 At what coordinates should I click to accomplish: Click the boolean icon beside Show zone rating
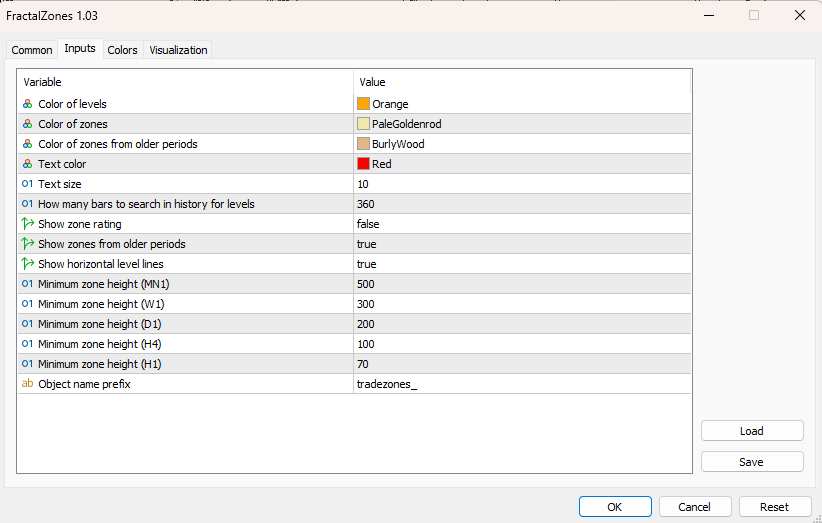pyautogui.click(x=28, y=224)
